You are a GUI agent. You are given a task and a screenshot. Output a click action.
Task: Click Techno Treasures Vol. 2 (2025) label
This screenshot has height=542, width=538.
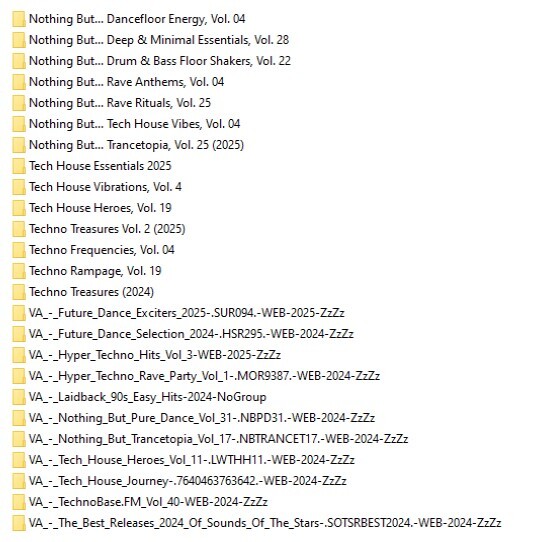[x=107, y=229]
